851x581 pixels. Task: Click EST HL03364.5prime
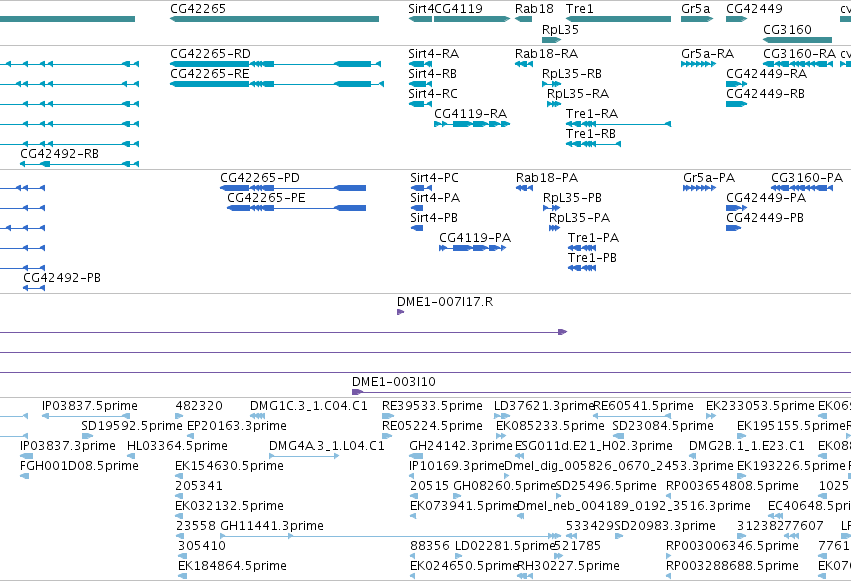(x=133, y=456)
